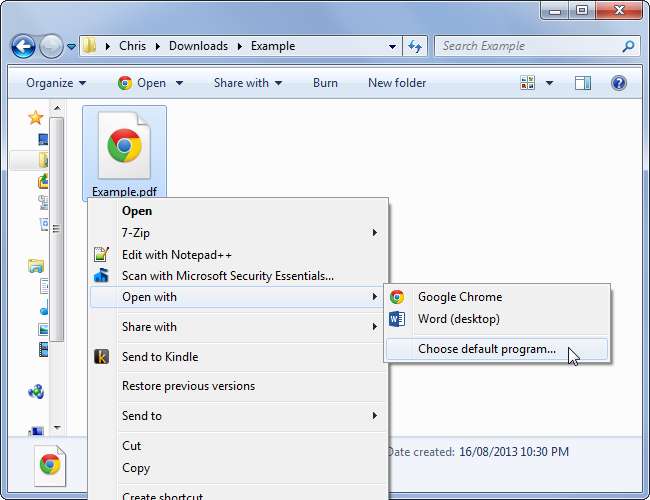The image size is (650, 500).
Task: Click the Help question mark icon
Action: point(618,83)
